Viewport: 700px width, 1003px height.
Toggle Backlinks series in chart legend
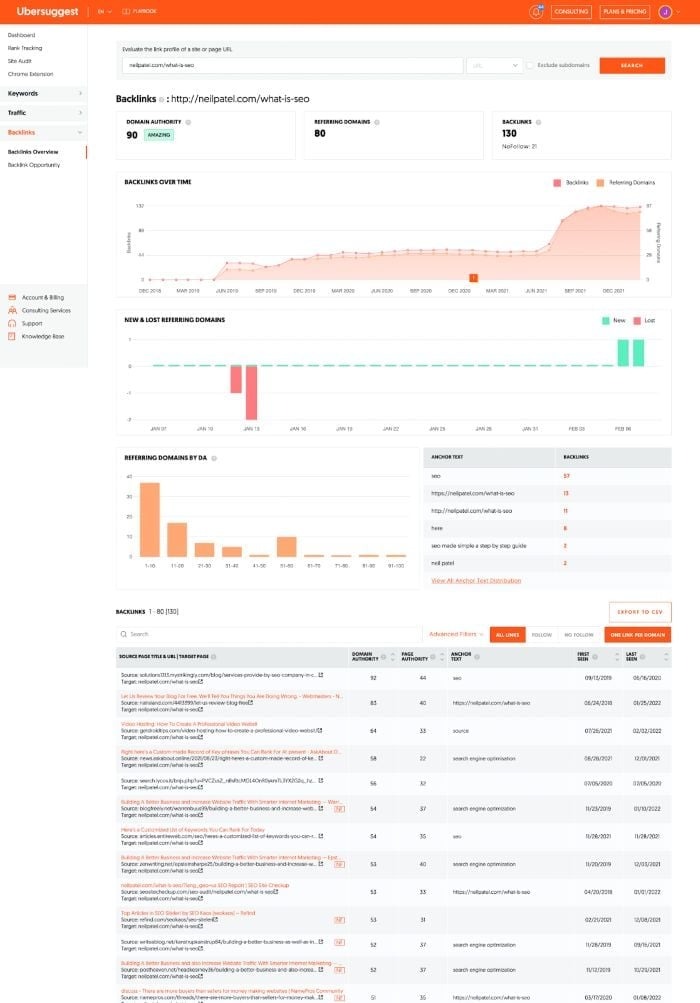pyautogui.click(x=571, y=183)
